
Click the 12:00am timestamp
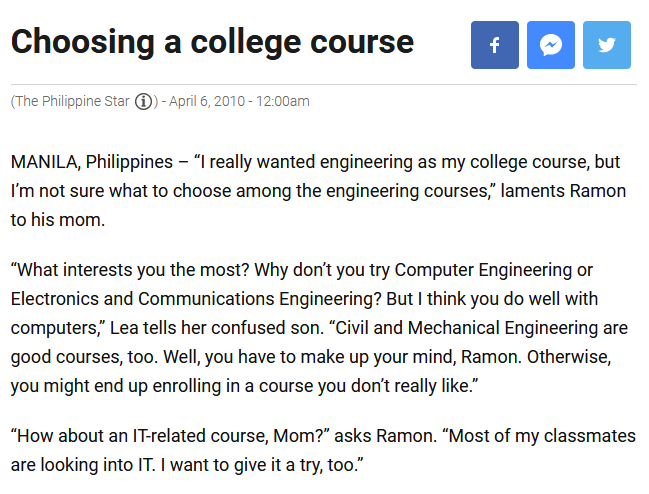coord(283,101)
